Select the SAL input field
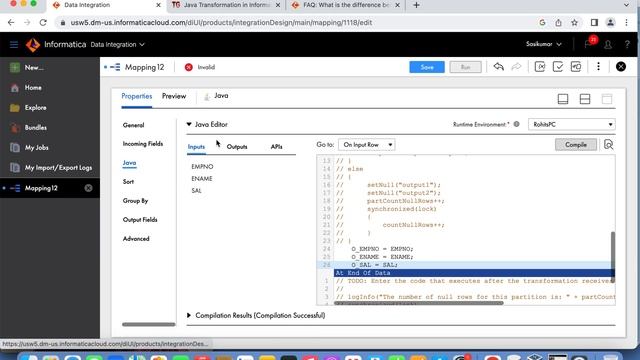The height and width of the screenshot is (360, 640). [x=196, y=191]
